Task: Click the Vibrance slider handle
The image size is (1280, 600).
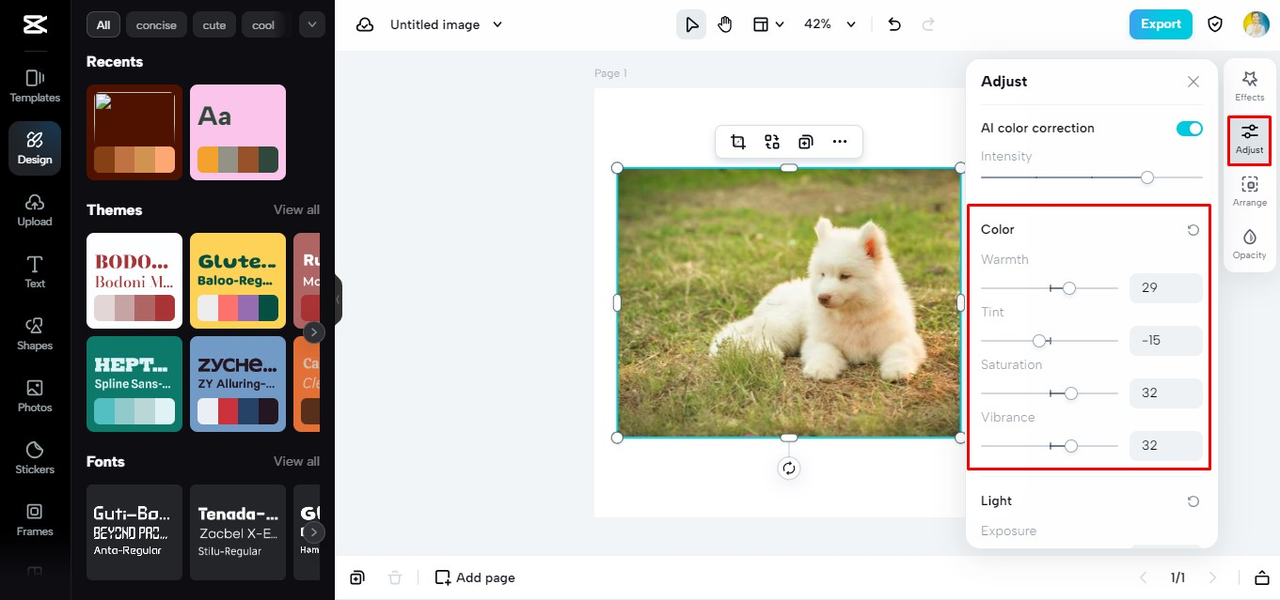Action: click(1071, 446)
